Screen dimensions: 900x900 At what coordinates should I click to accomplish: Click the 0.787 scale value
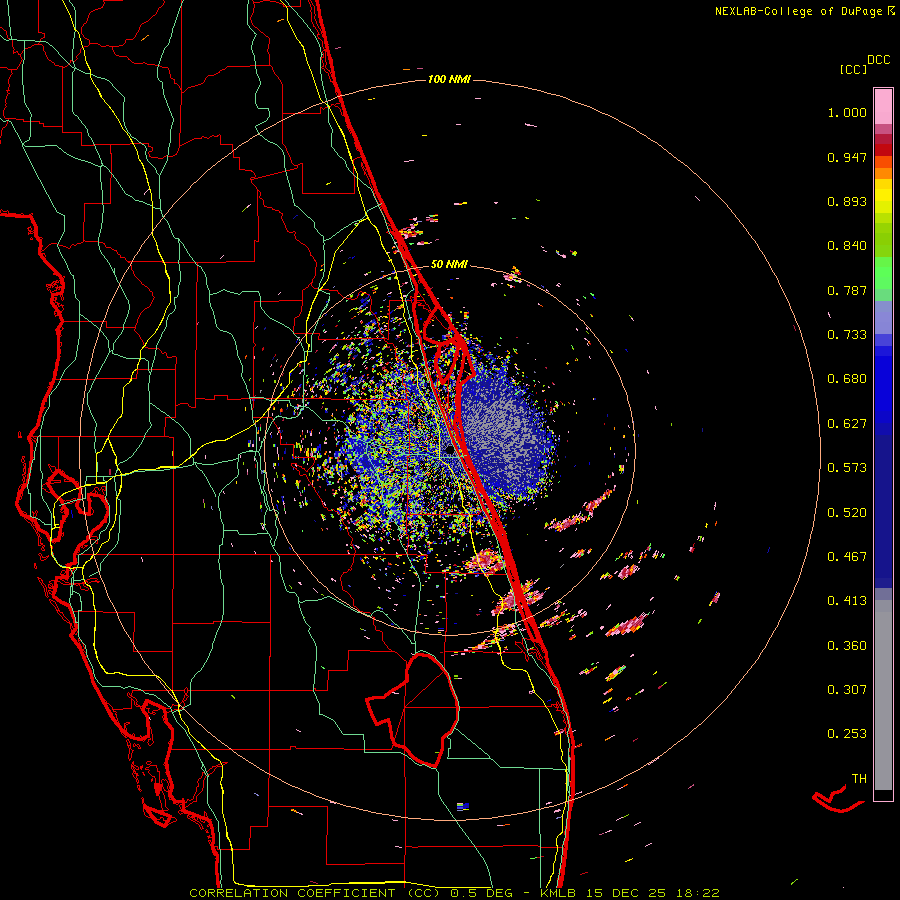[847, 290]
